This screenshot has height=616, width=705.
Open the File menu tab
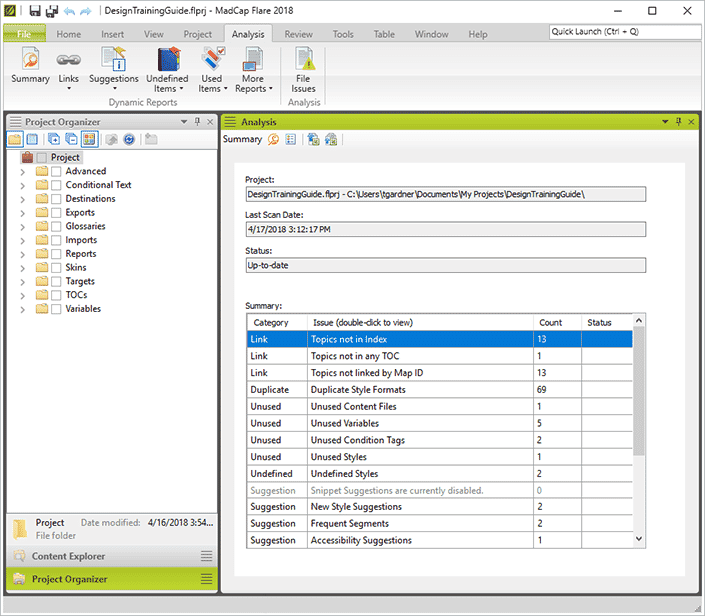(x=24, y=34)
